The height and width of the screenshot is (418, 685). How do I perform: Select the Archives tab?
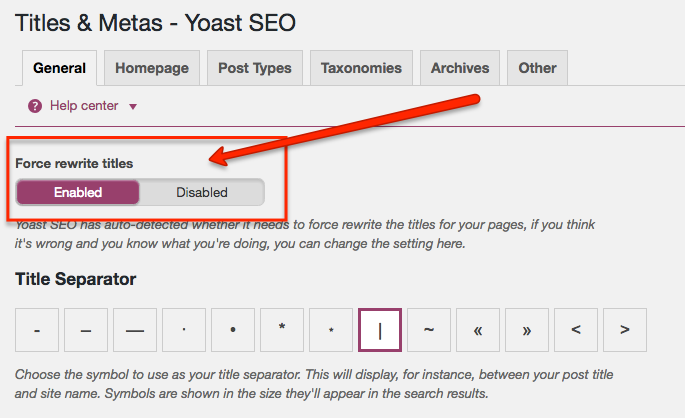(x=460, y=68)
